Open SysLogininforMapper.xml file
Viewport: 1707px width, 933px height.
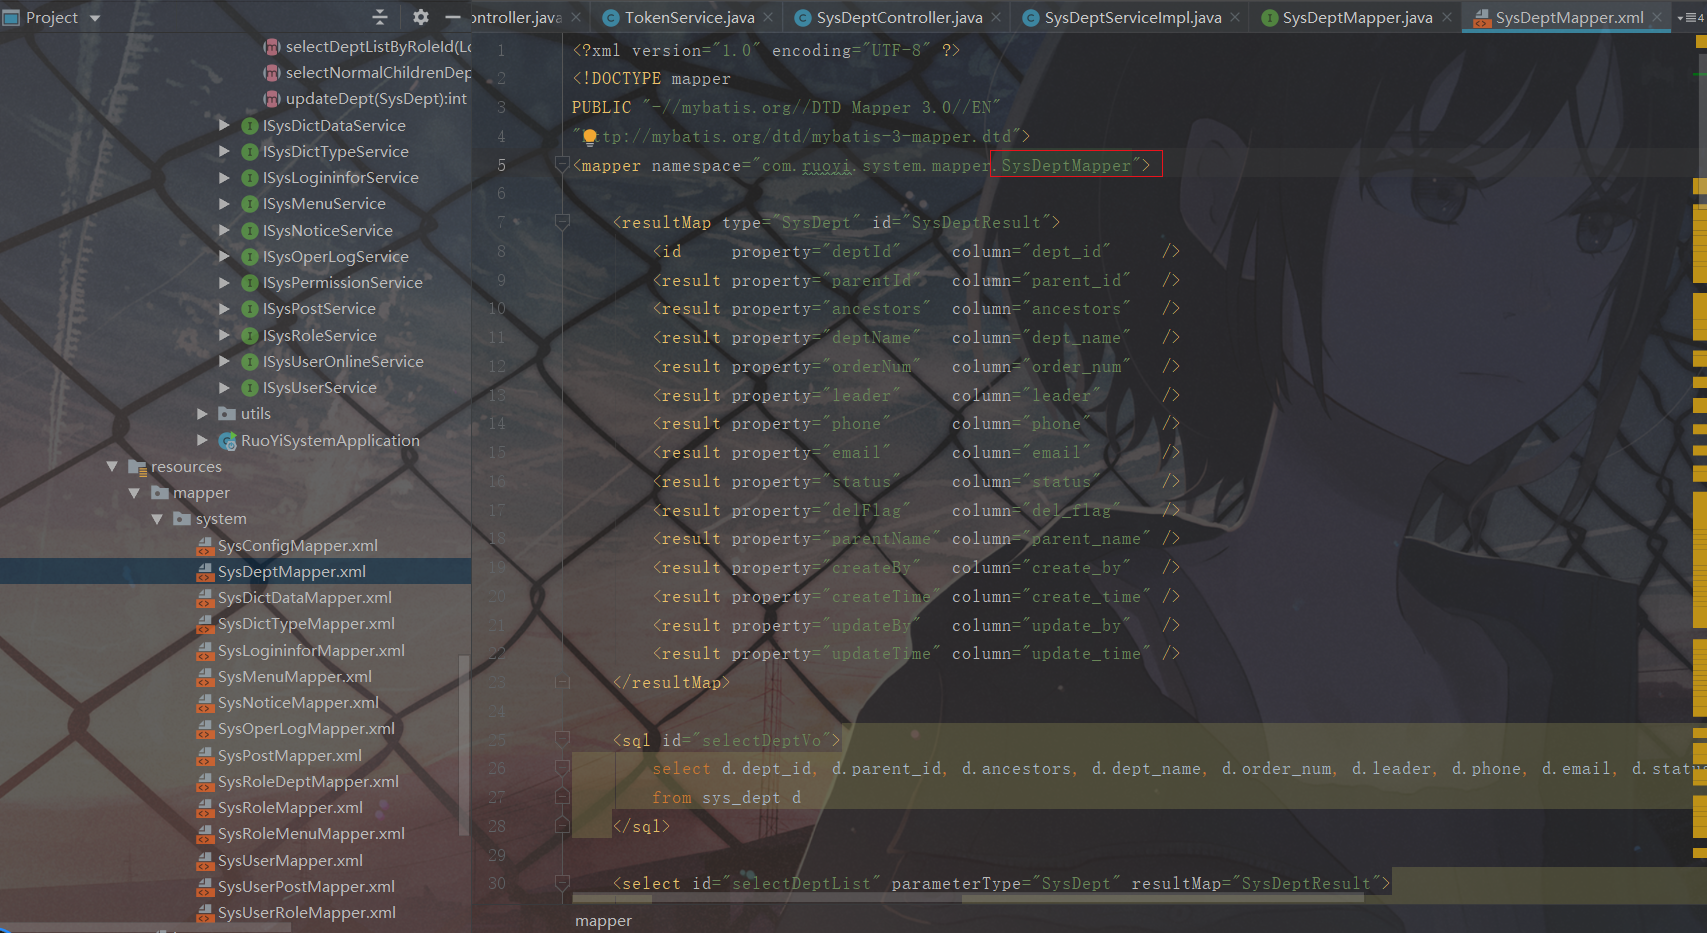pos(311,650)
